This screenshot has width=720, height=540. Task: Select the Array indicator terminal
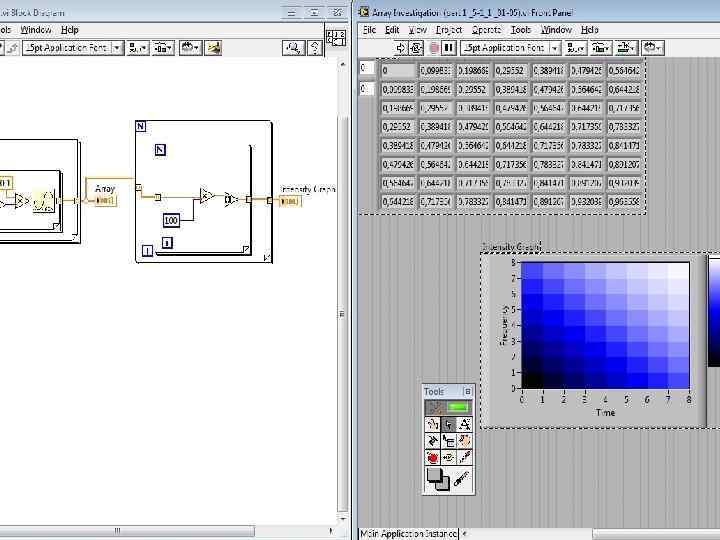(106, 201)
